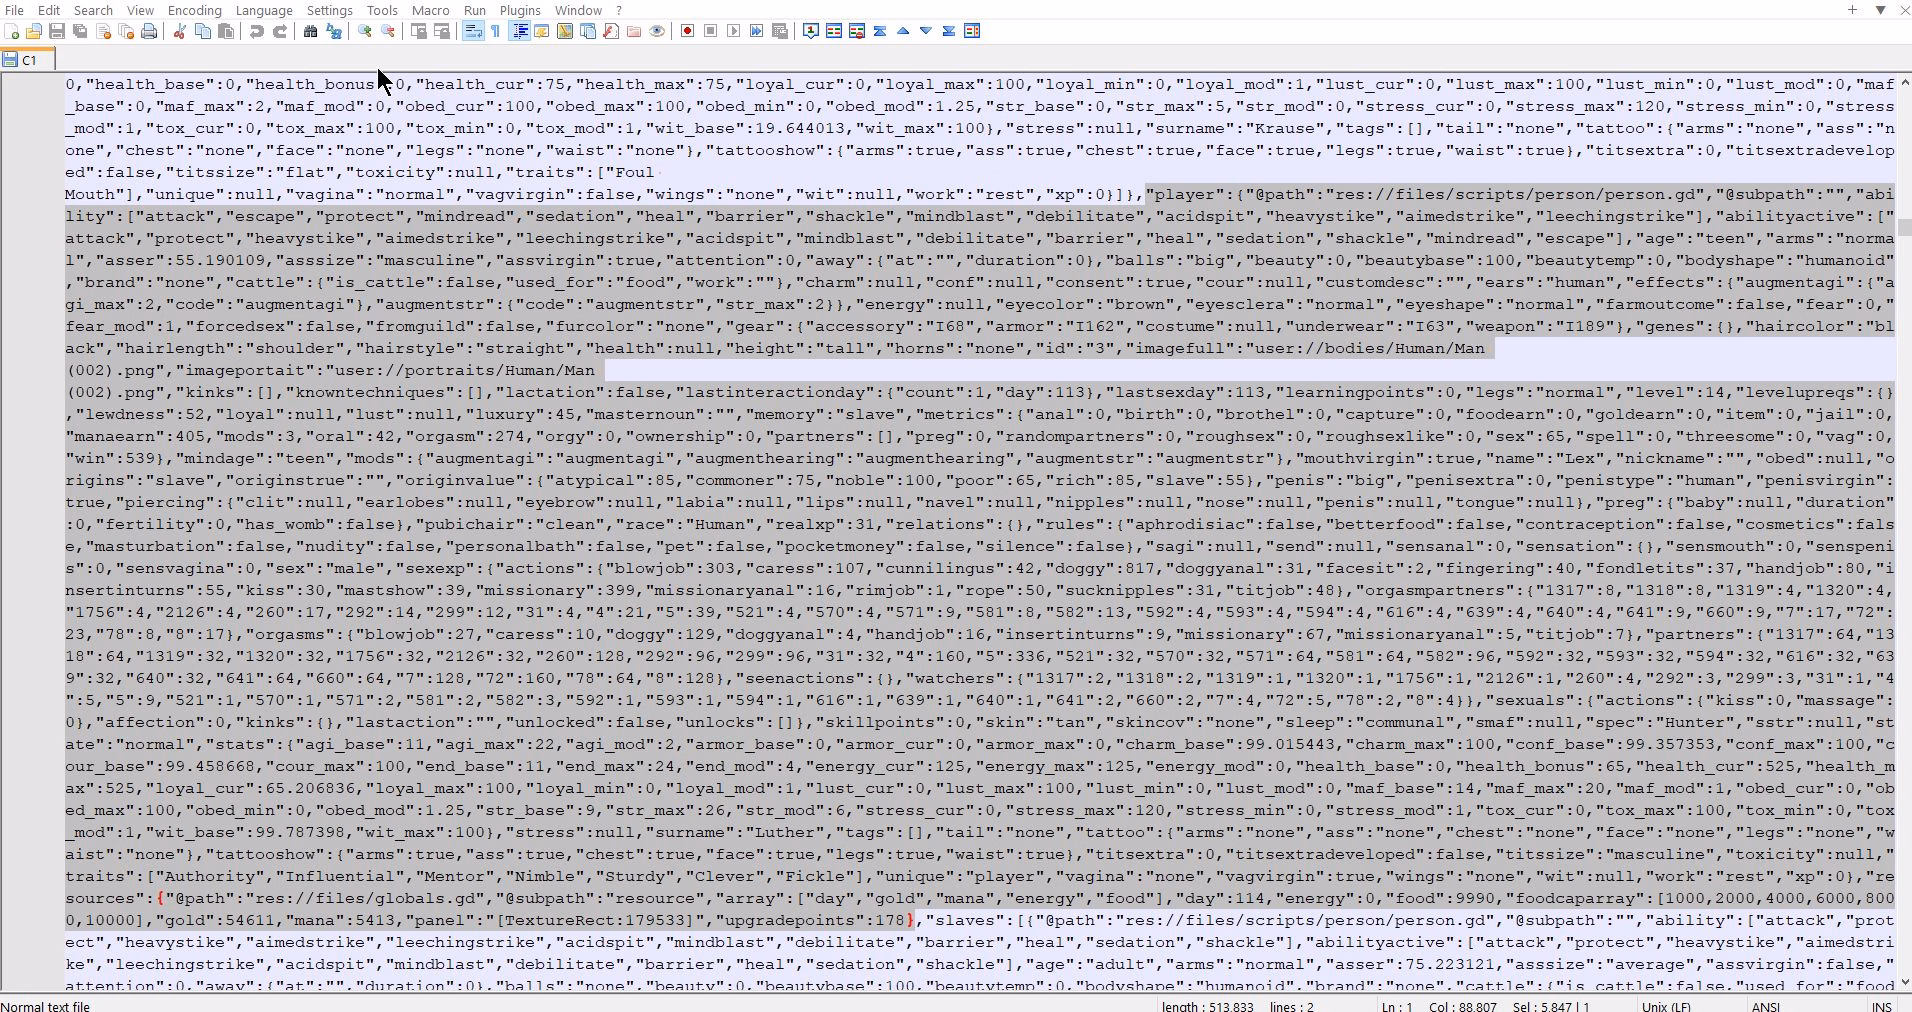Cut selection with the scissors icon
This screenshot has height=1012, width=1912.
coord(180,32)
